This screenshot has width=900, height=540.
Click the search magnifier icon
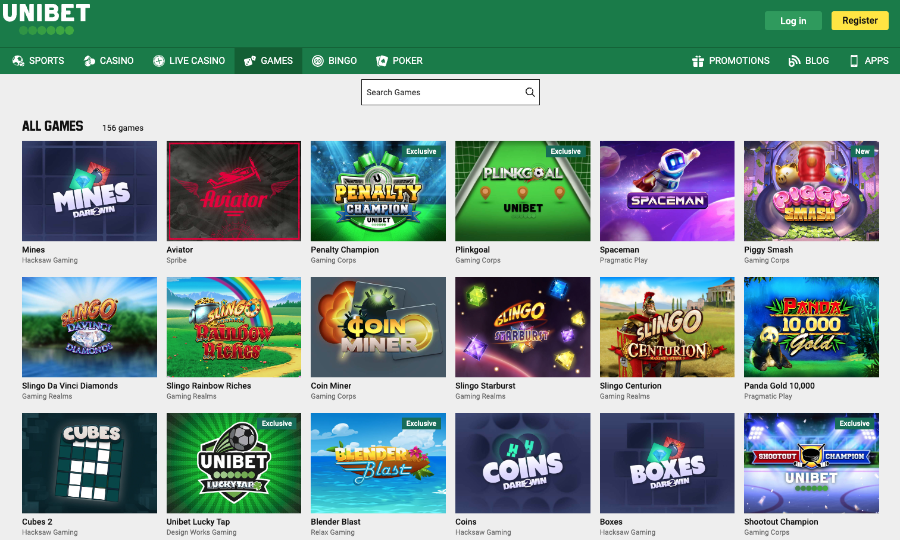point(530,92)
